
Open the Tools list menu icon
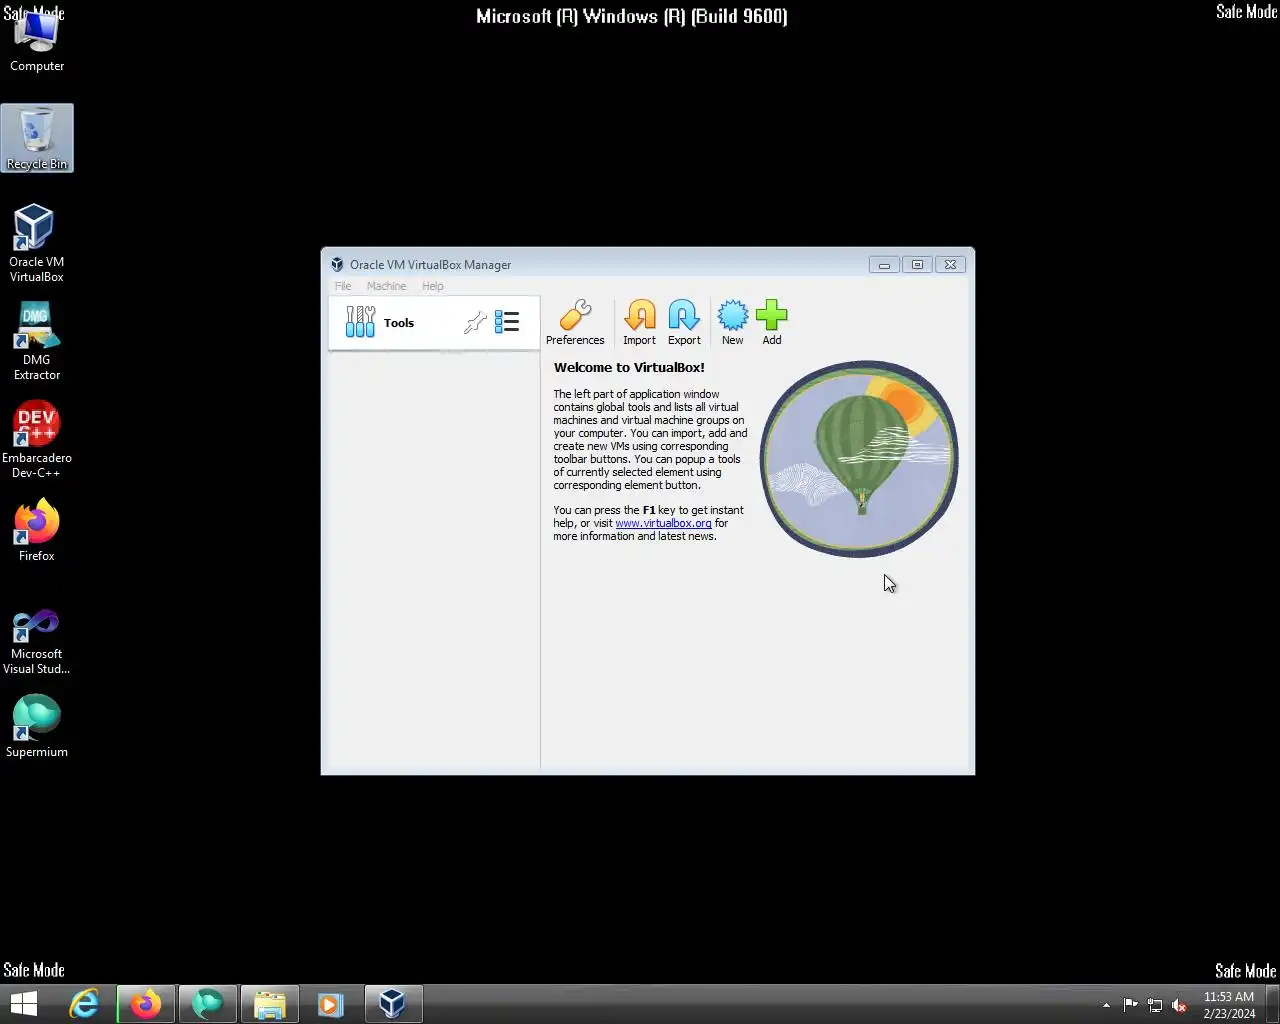coord(507,322)
